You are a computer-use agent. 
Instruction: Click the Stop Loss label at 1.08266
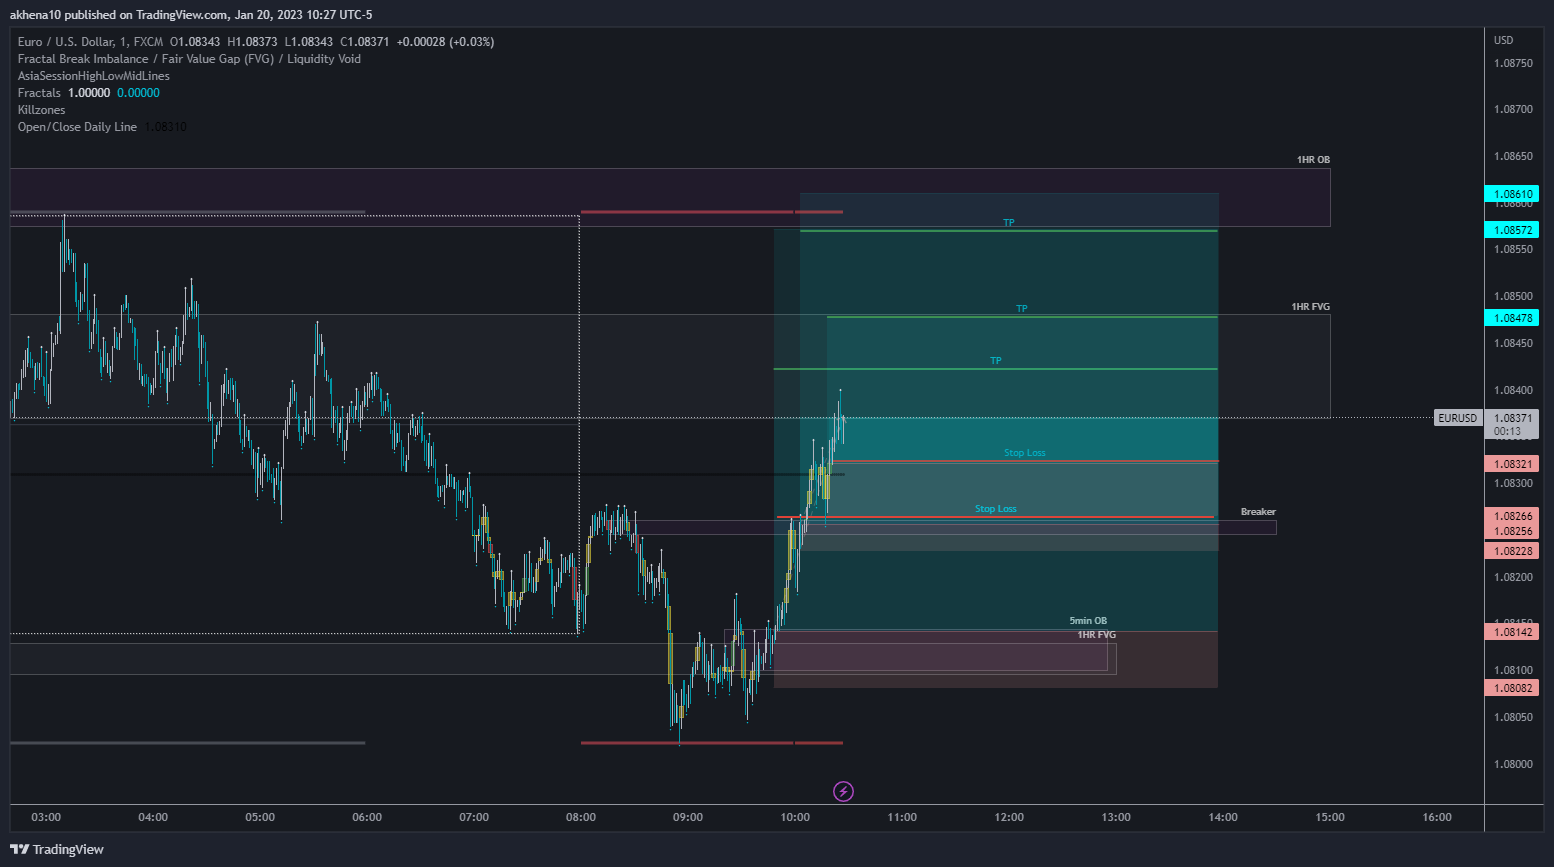996,509
